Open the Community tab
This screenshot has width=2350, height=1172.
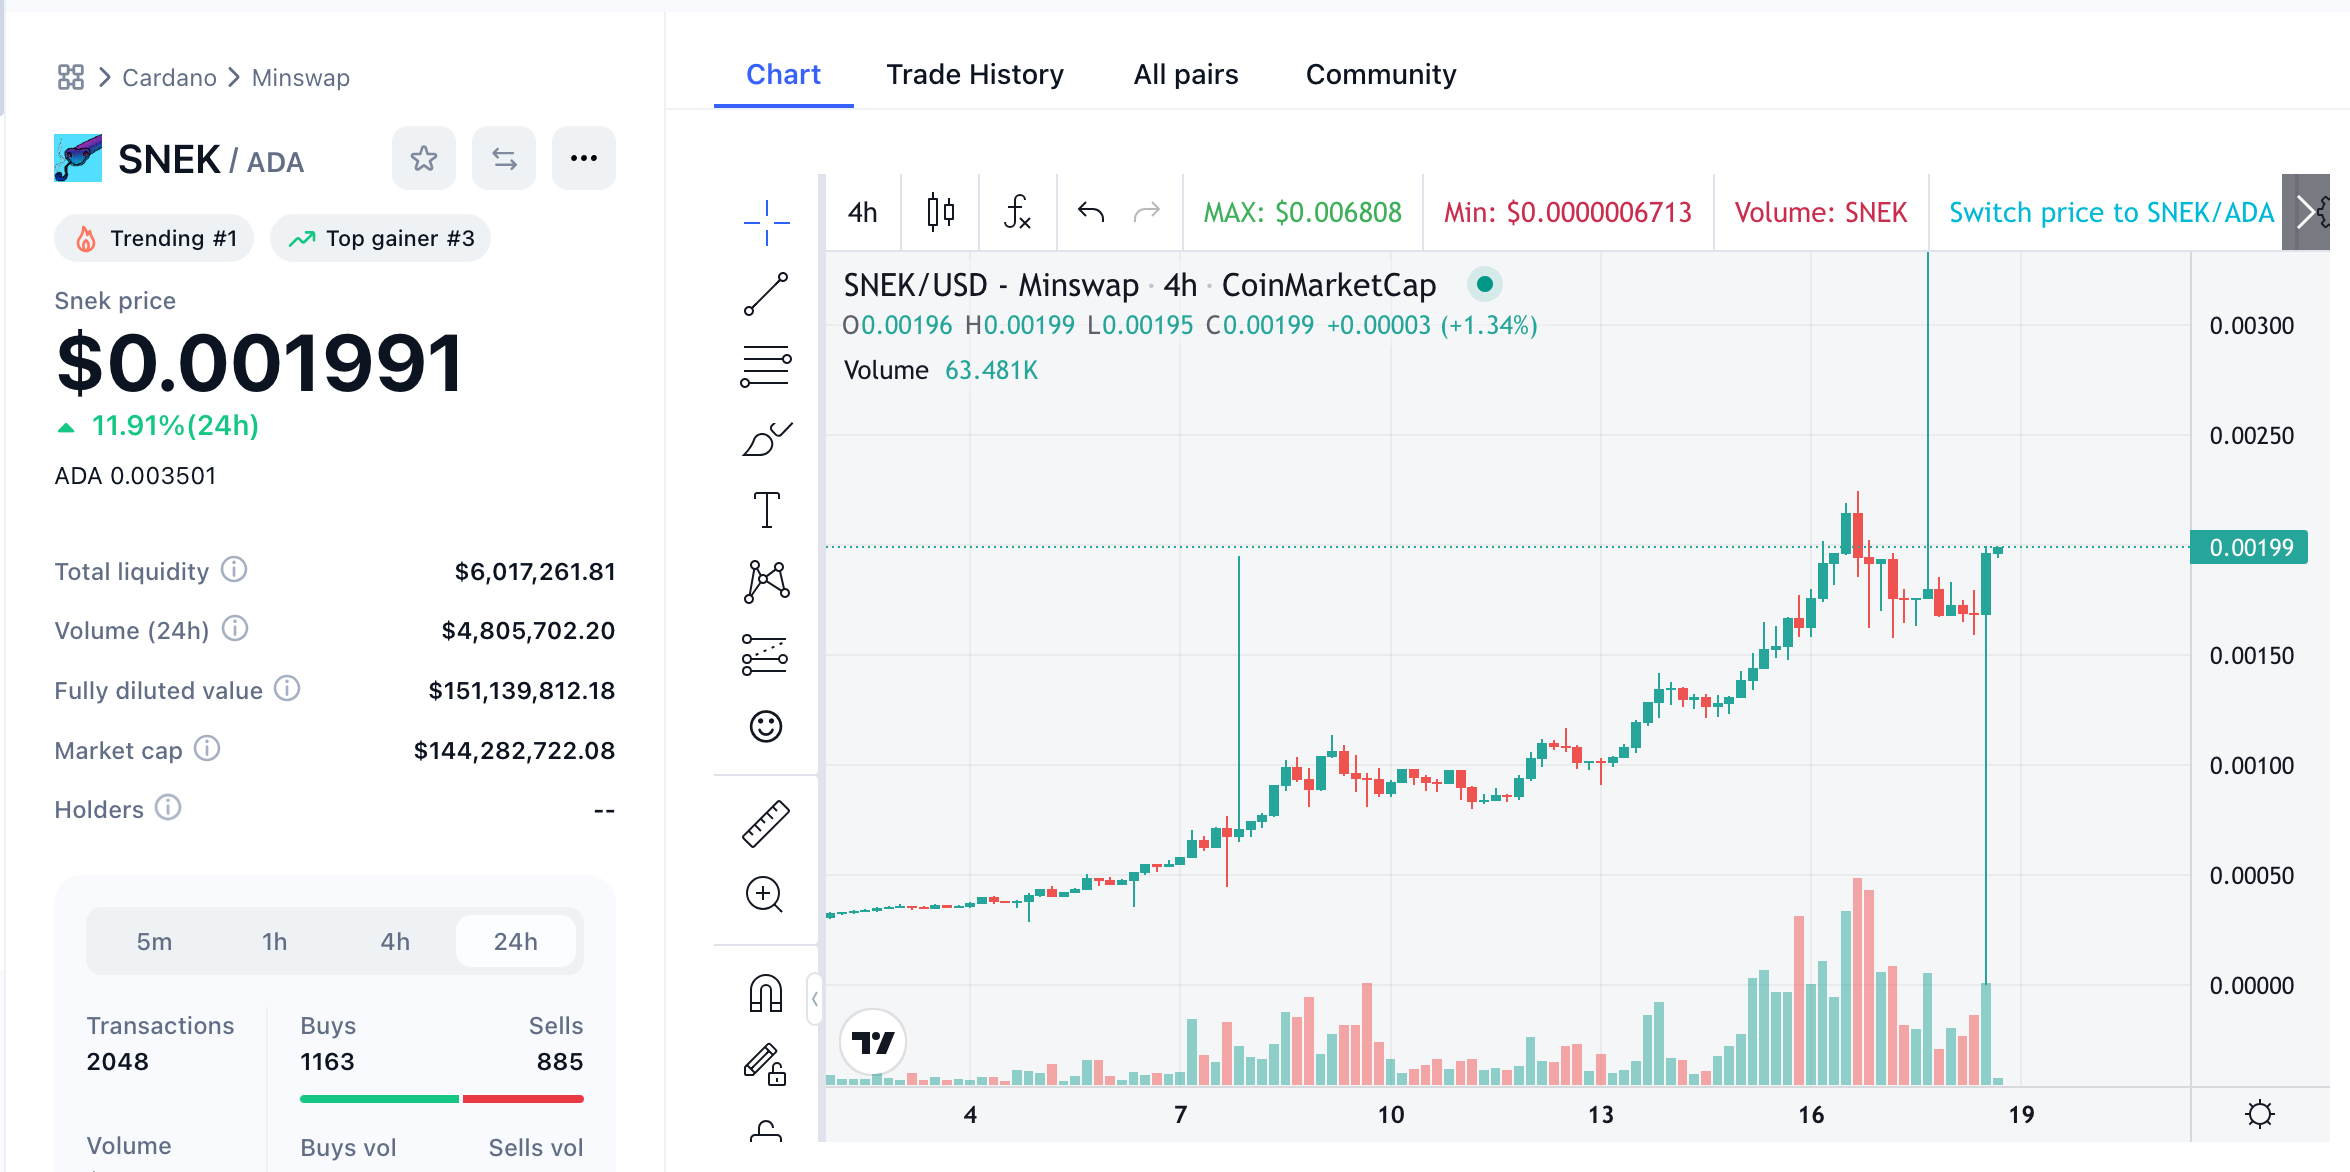[x=1381, y=74]
